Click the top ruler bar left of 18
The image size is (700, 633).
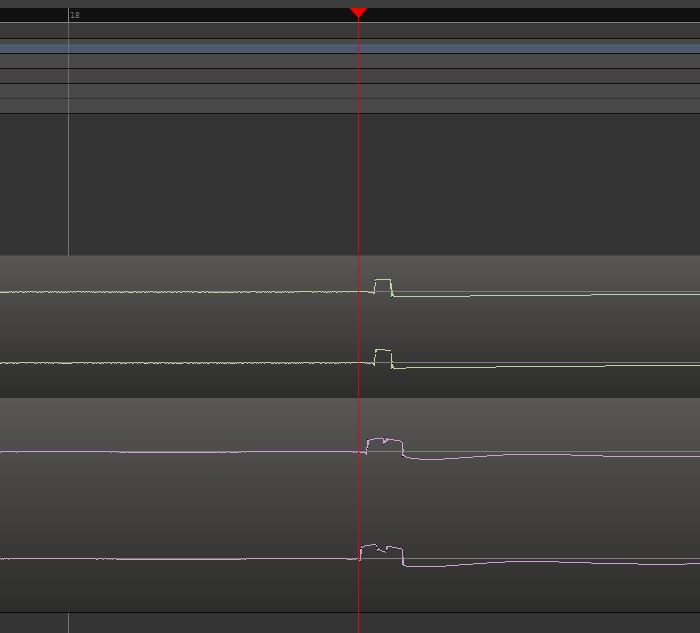[x=34, y=16]
